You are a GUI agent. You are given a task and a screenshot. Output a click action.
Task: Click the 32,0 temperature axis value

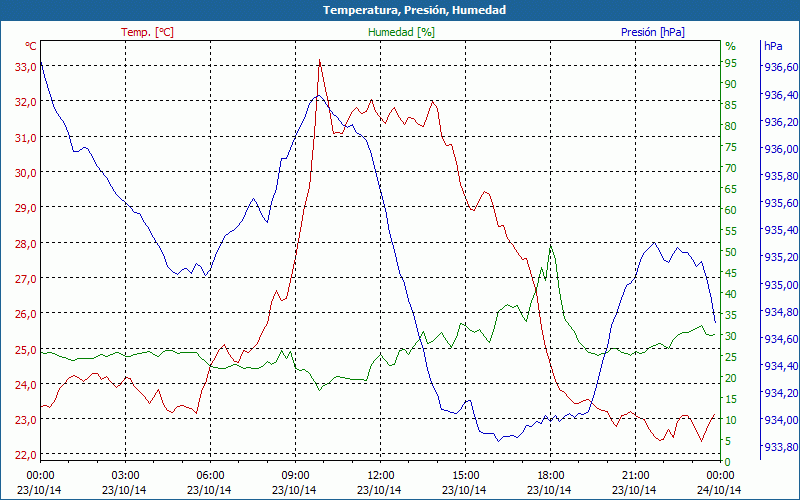26,102
